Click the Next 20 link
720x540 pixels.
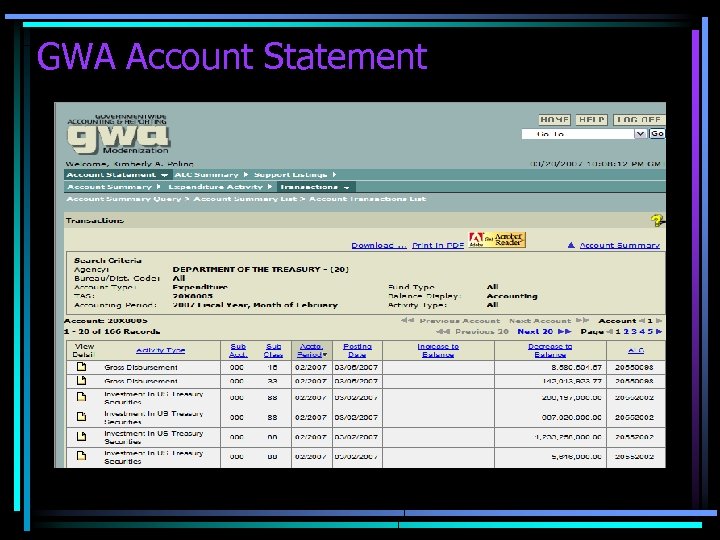tap(535, 332)
